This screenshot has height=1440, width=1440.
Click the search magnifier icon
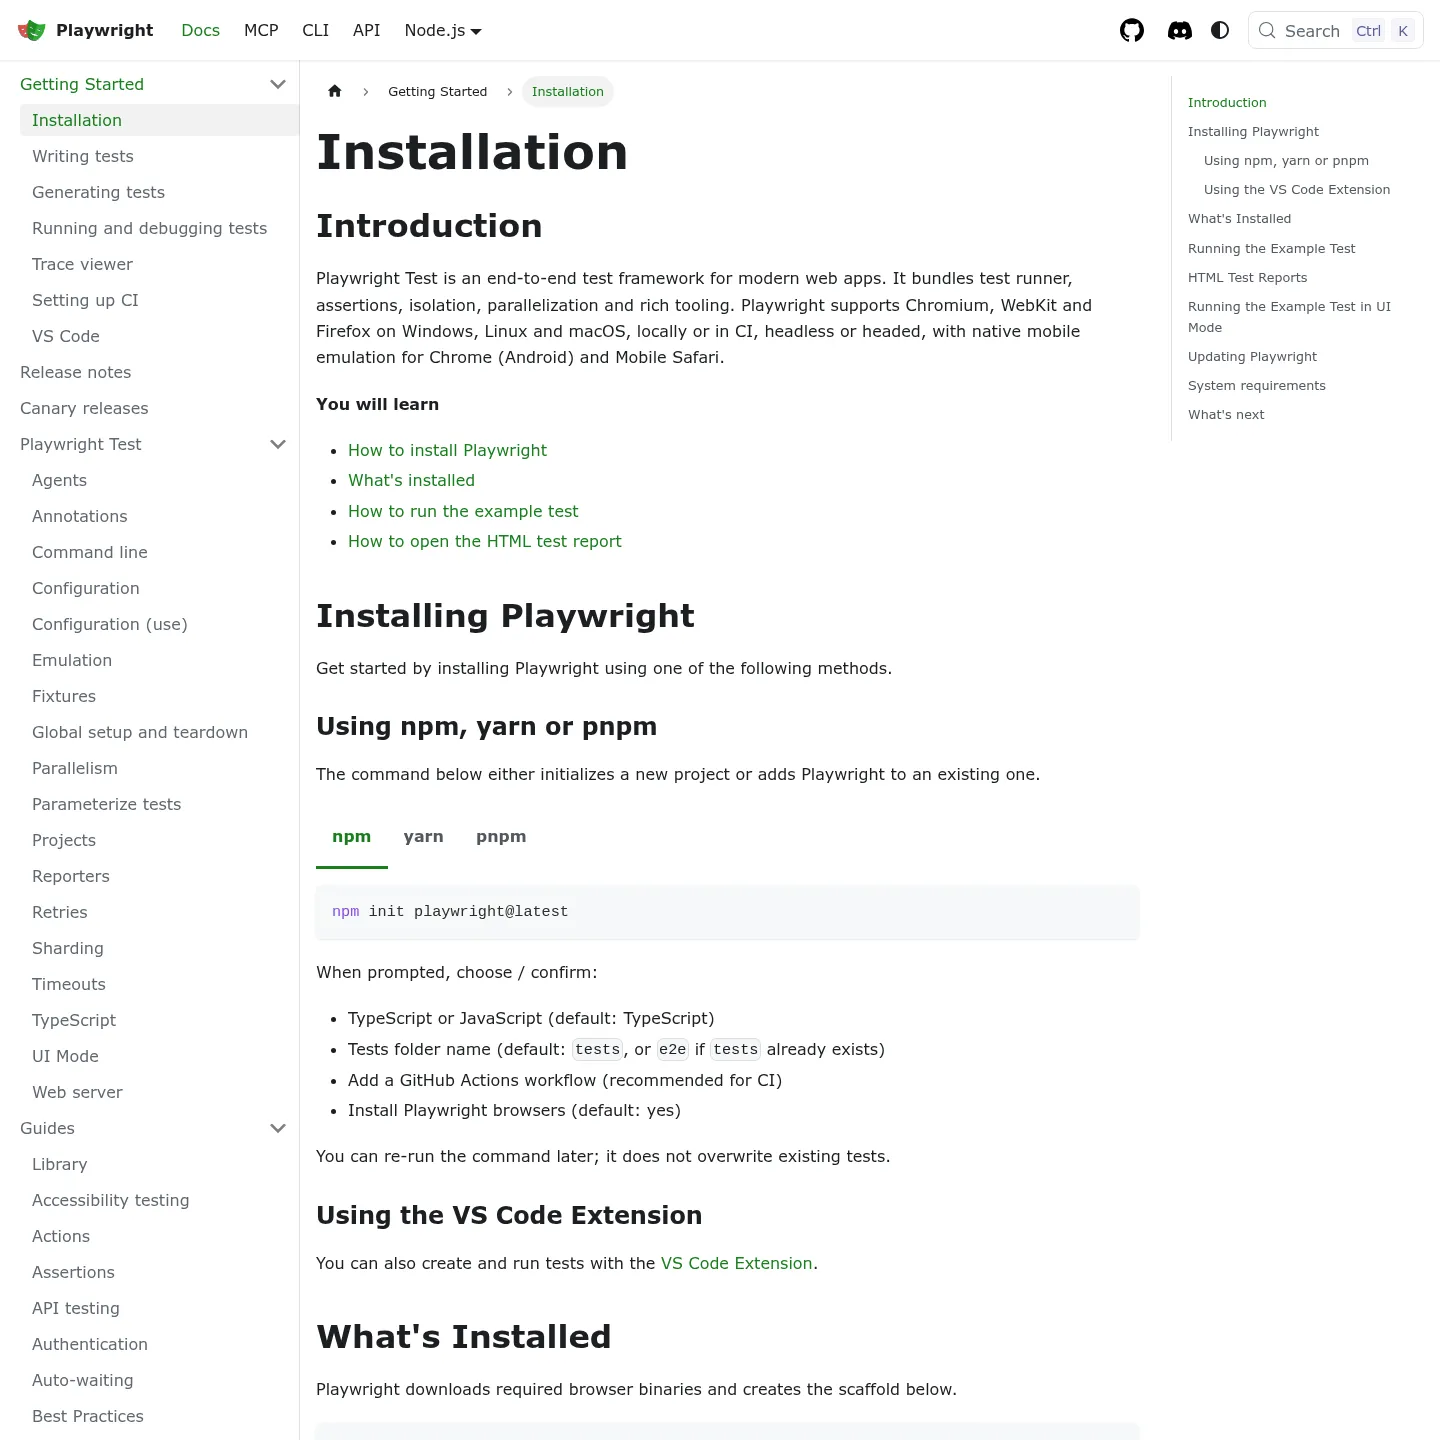click(x=1267, y=31)
